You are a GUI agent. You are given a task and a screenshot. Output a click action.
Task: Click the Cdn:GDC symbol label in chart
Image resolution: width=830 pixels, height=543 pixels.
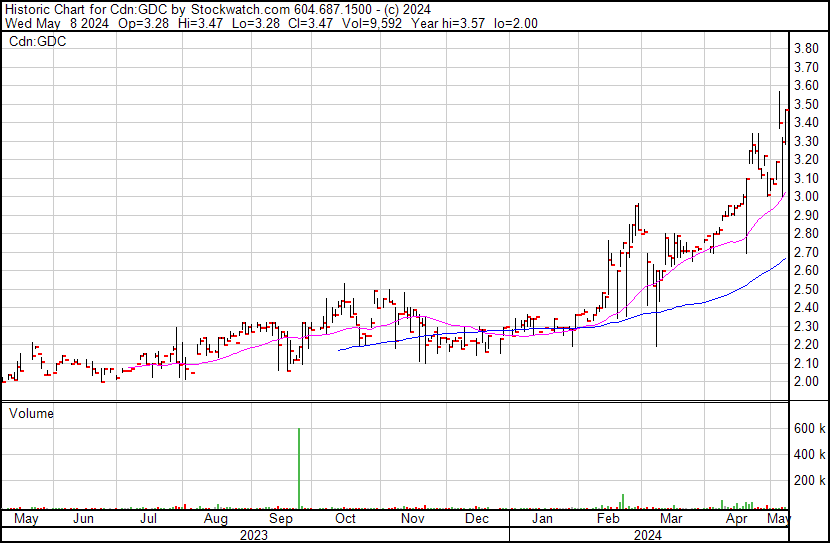pos(38,42)
